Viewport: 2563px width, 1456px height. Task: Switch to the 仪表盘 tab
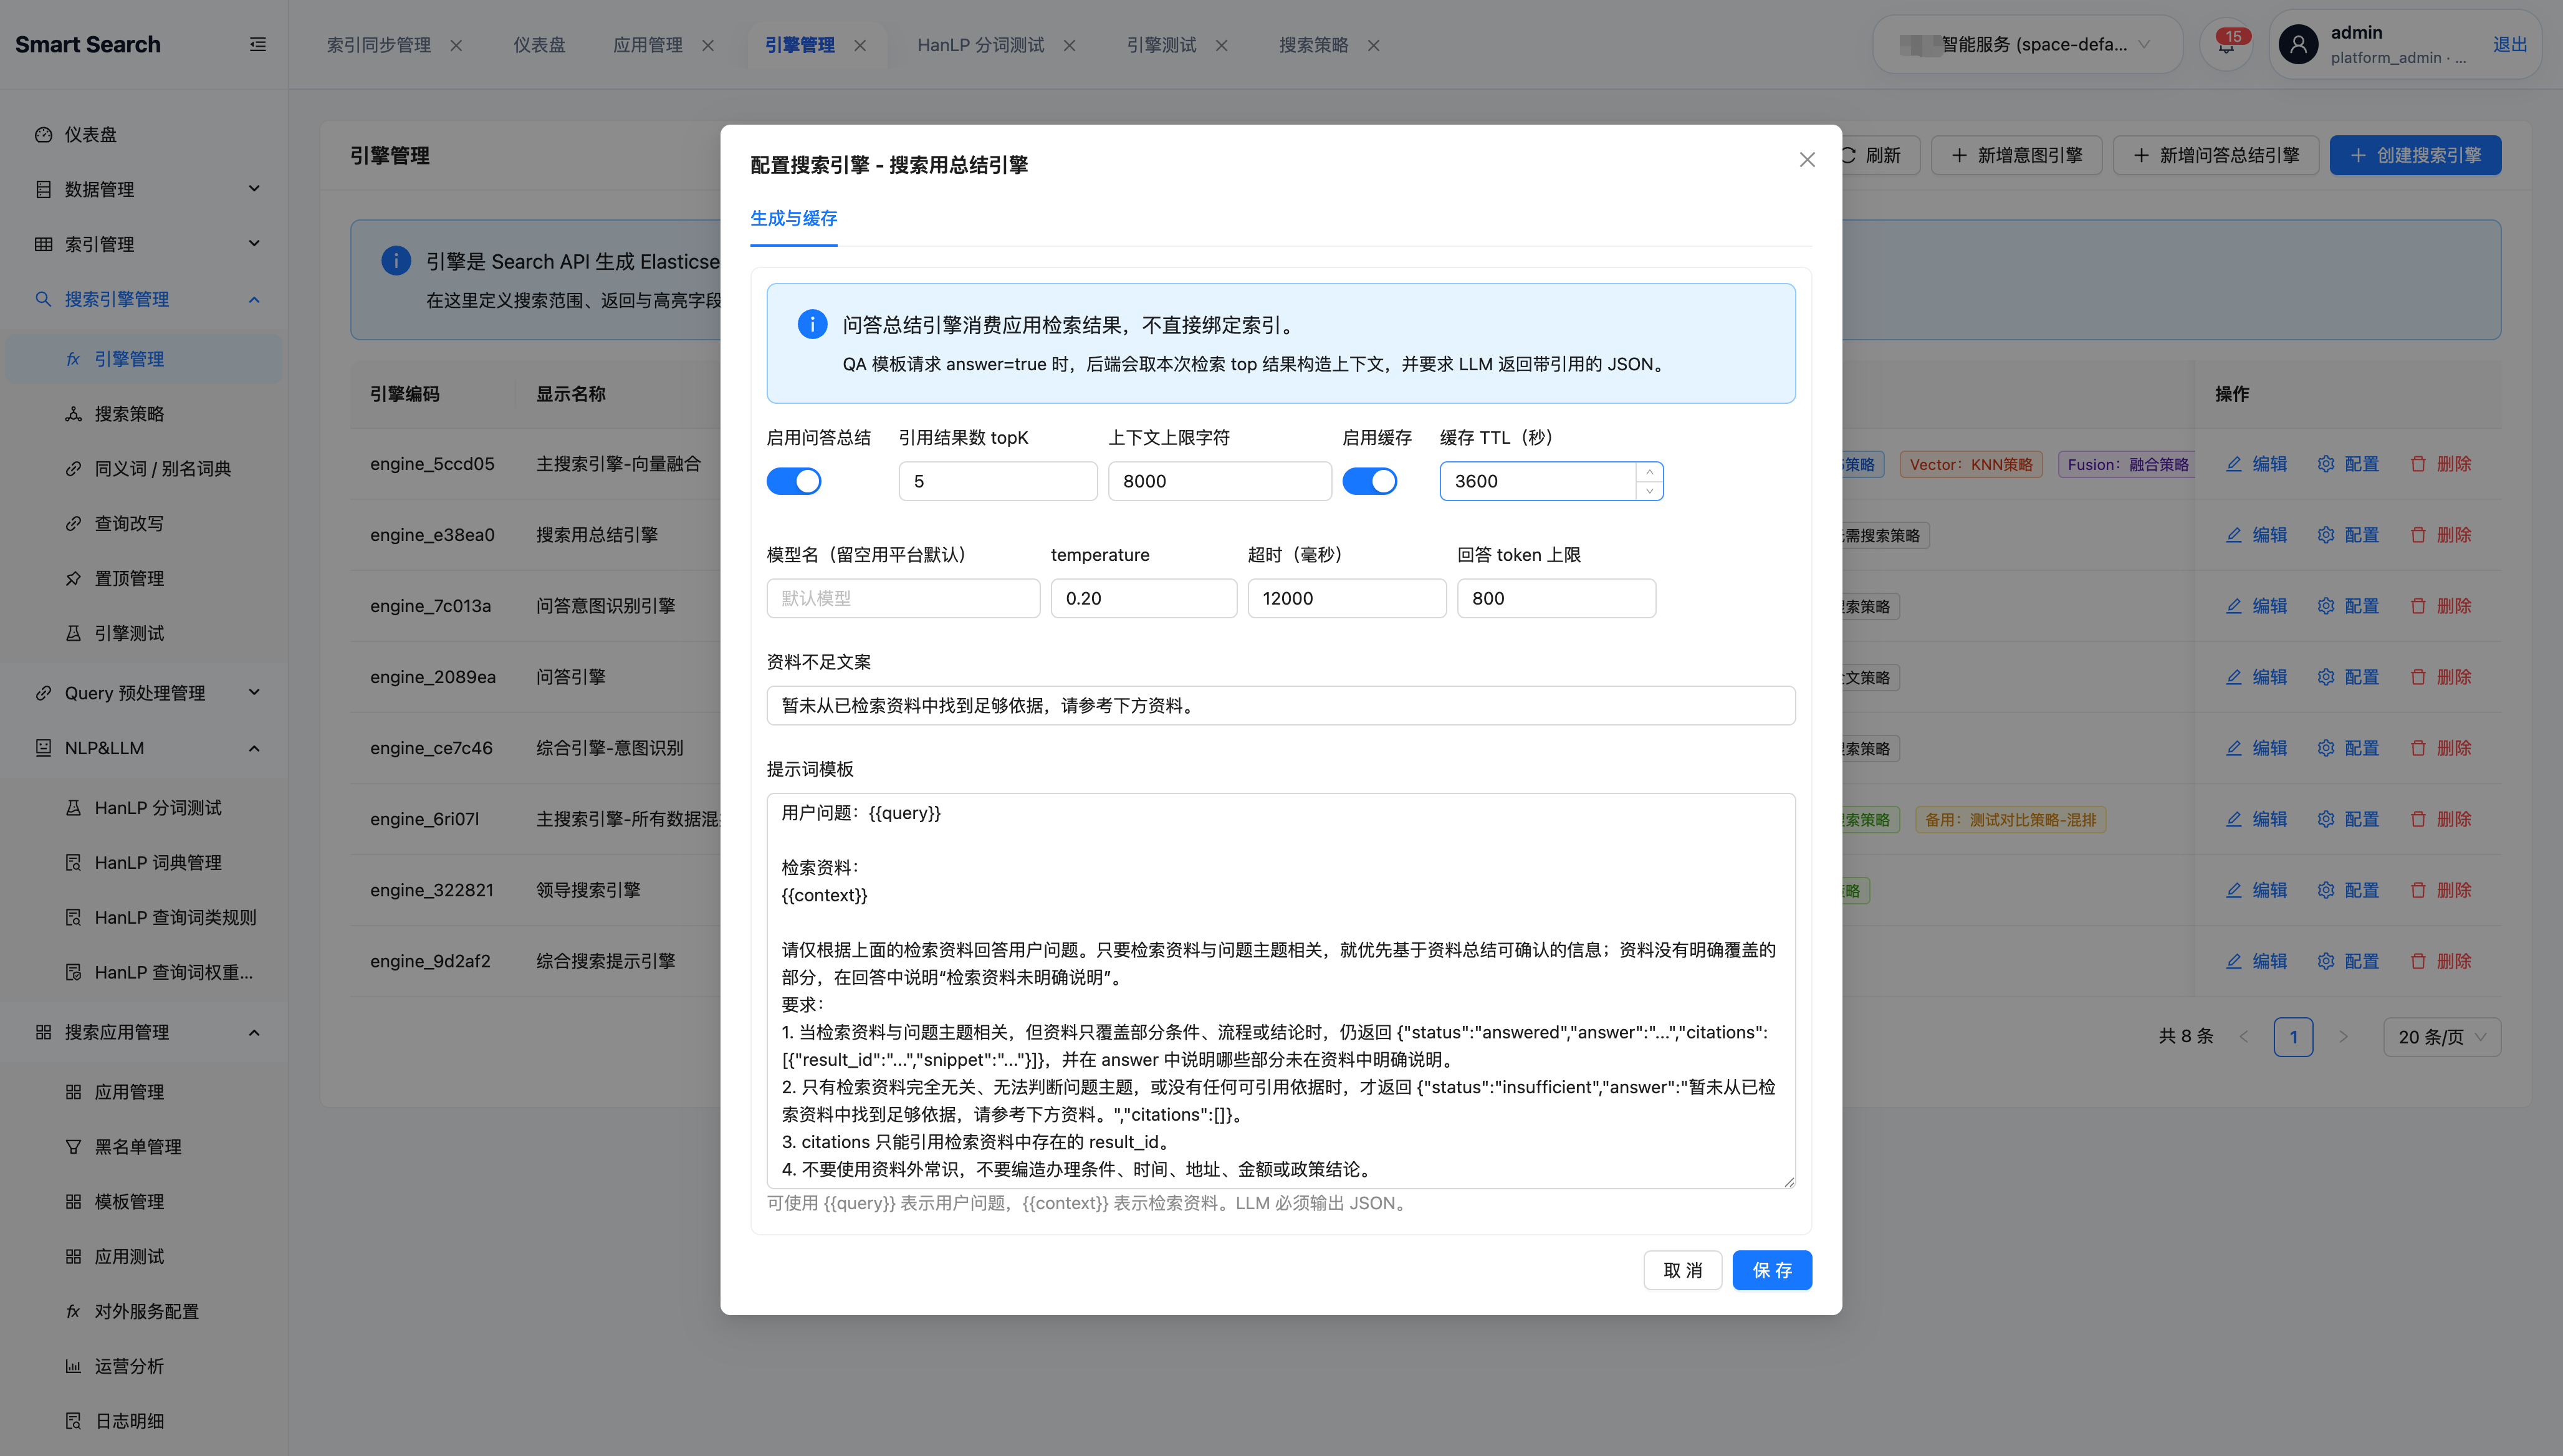(x=539, y=45)
